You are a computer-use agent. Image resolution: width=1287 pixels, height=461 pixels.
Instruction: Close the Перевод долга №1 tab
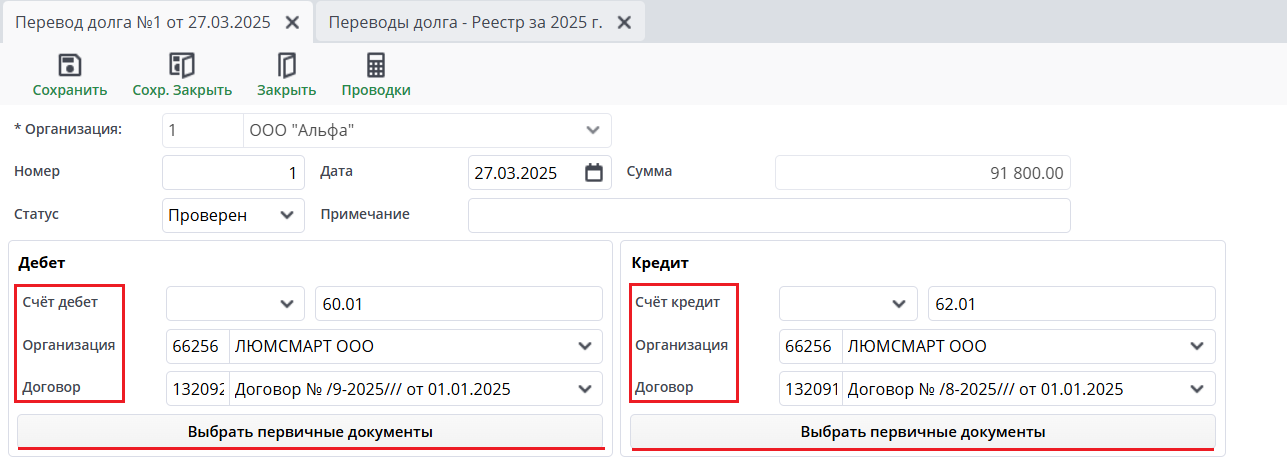[292, 22]
